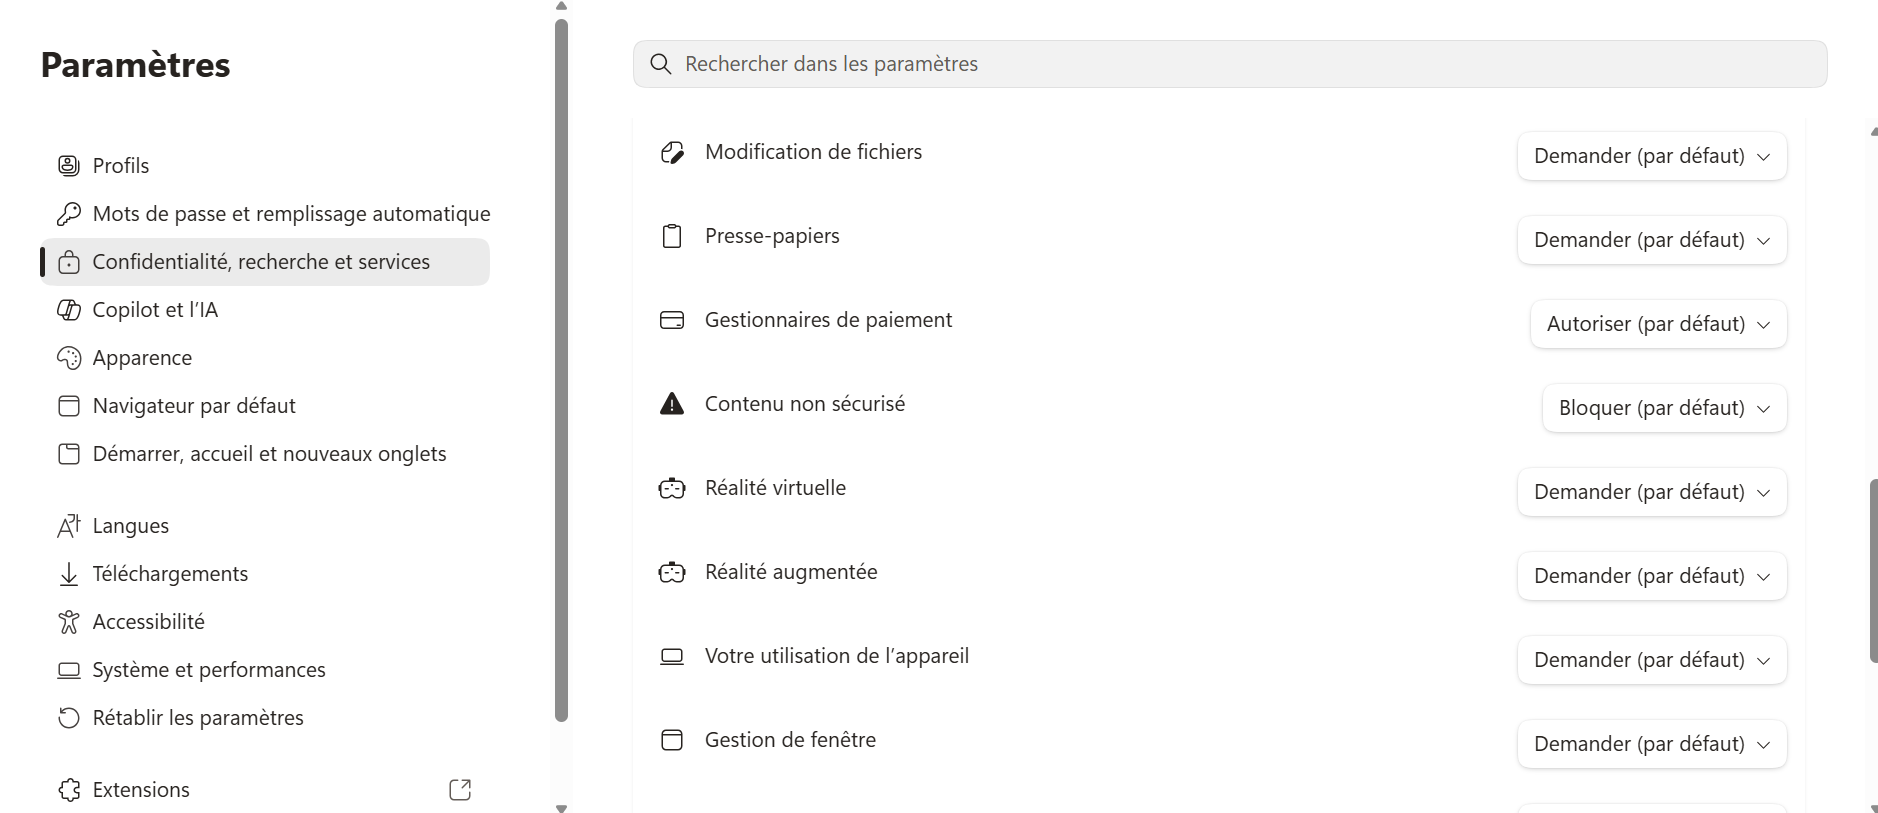
Task: Click the external link icon beside Extensions
Action: [460, 790]
